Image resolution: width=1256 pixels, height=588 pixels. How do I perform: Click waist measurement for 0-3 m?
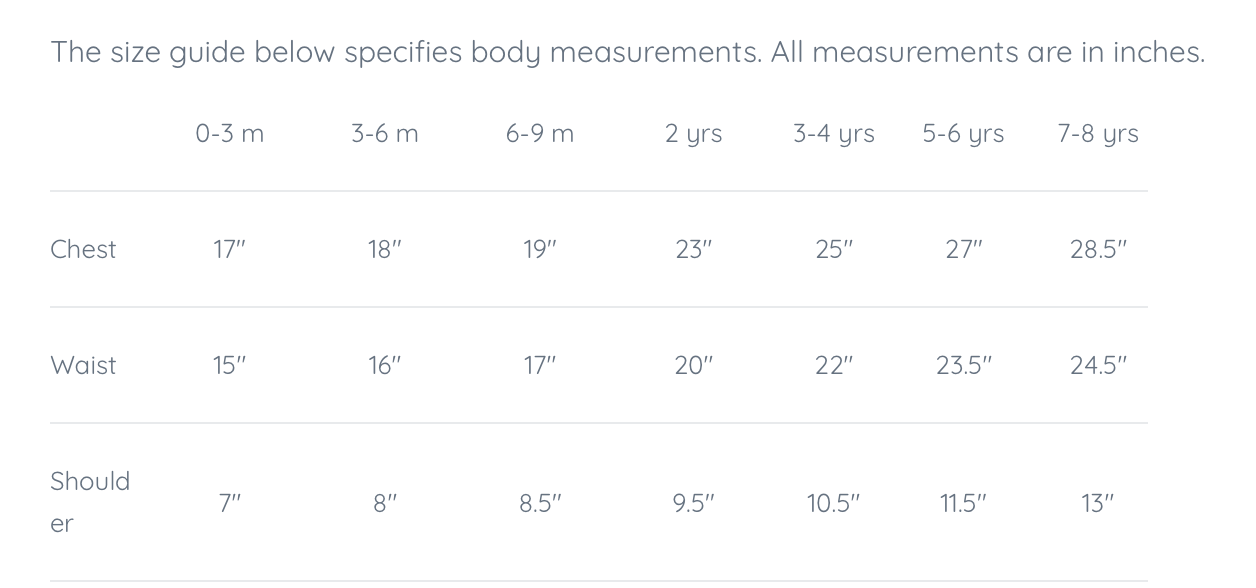click(230, 366)
